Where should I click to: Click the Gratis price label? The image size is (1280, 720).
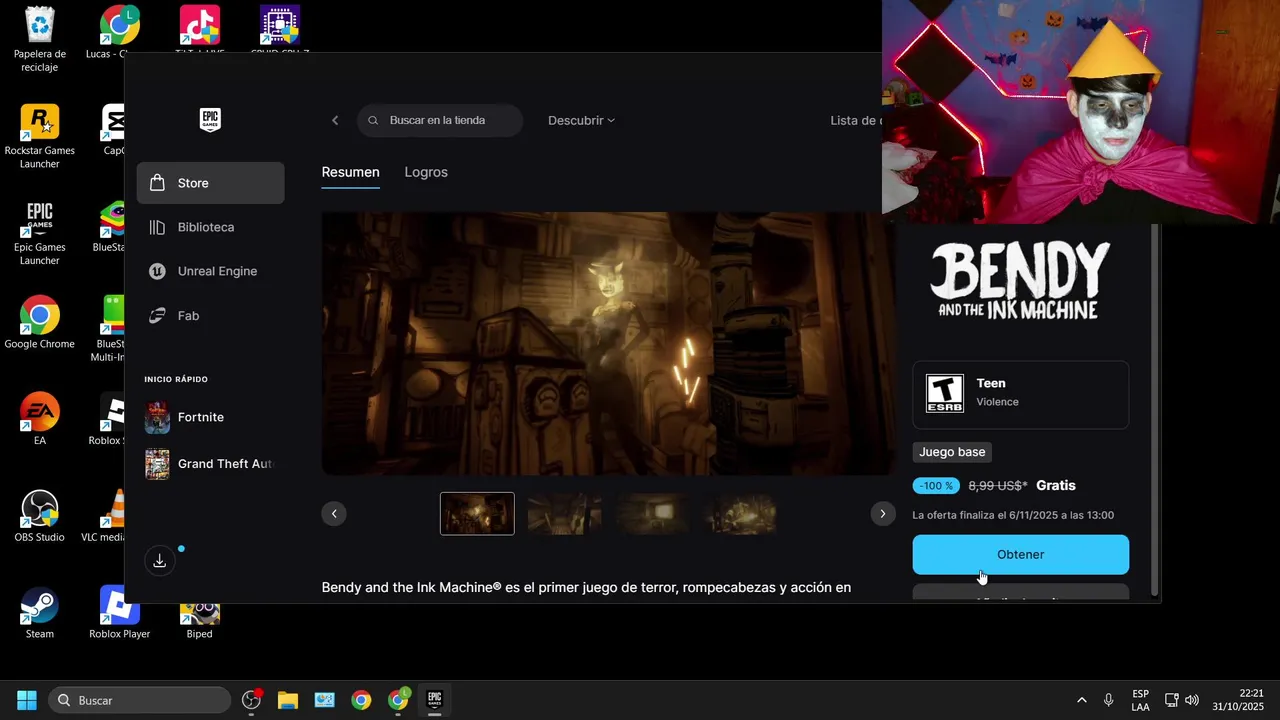click(x=1056, y=485)
